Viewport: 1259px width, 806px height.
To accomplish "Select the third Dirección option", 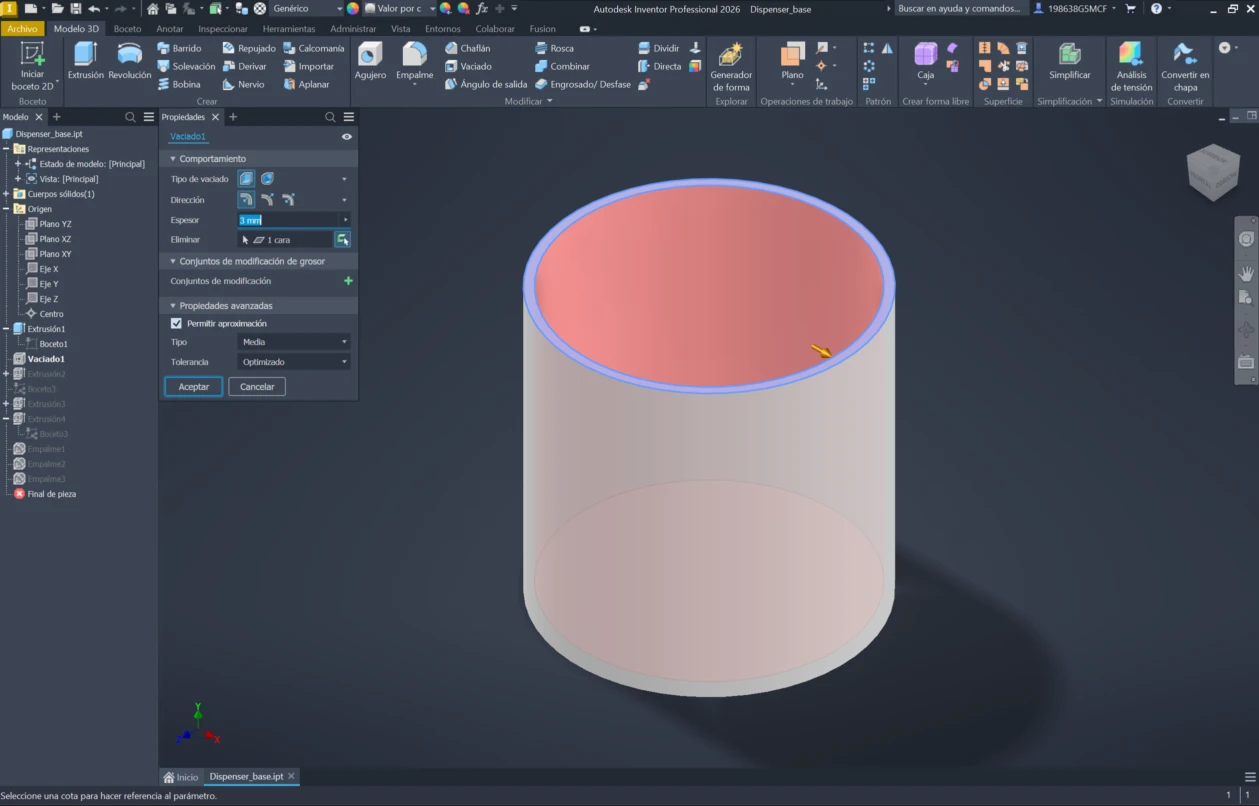I will (x=288, y=200).
